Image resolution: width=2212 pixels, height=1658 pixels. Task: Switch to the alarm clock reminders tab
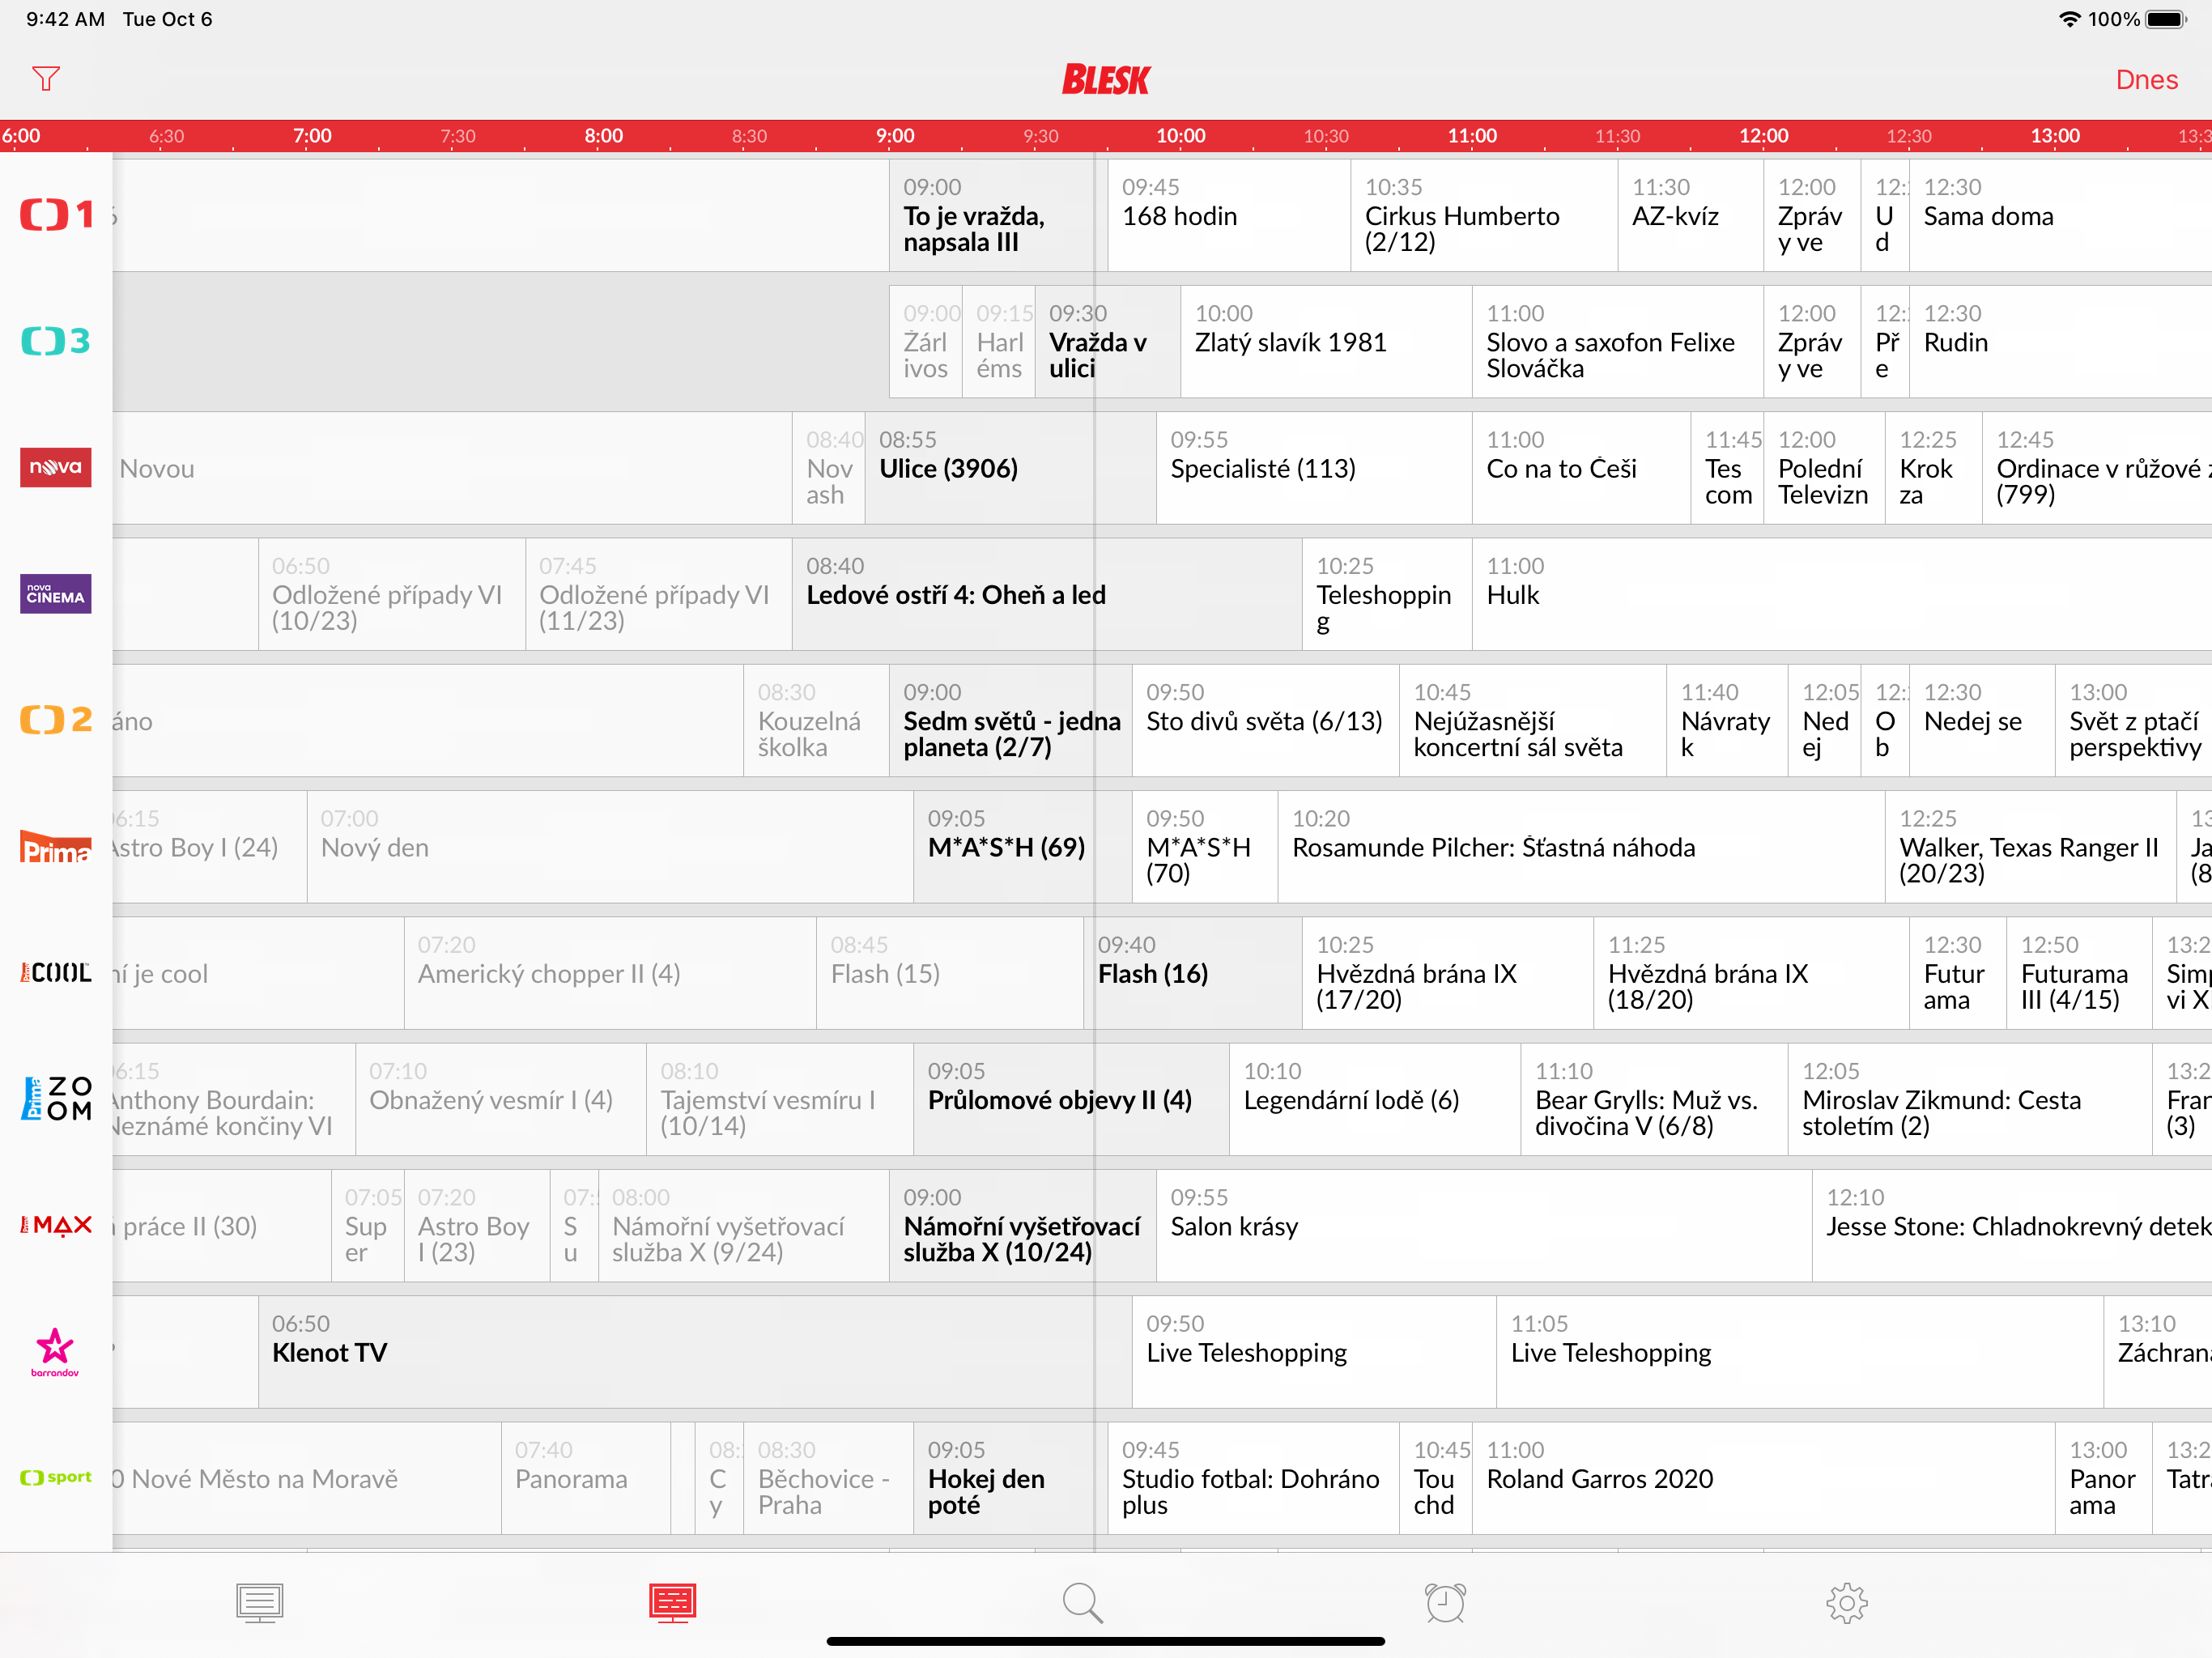pyautogui.click(x=1445, y=1602)
